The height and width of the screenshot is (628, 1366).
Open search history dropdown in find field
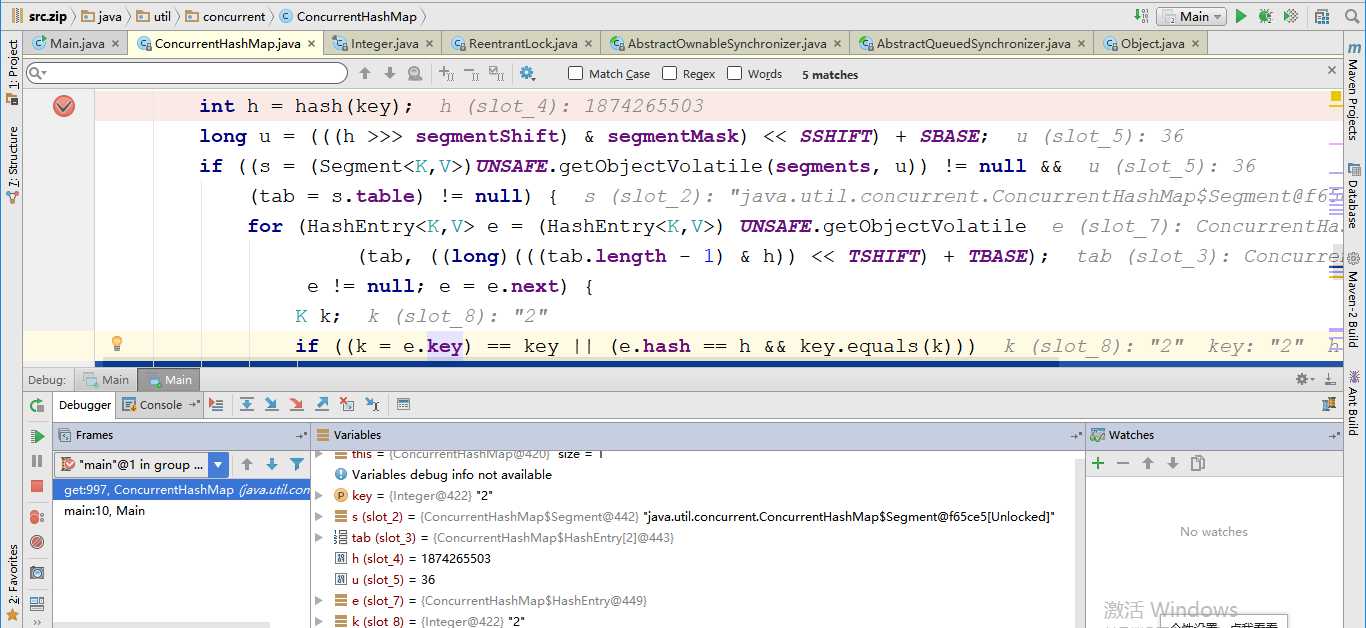(38, 73)
